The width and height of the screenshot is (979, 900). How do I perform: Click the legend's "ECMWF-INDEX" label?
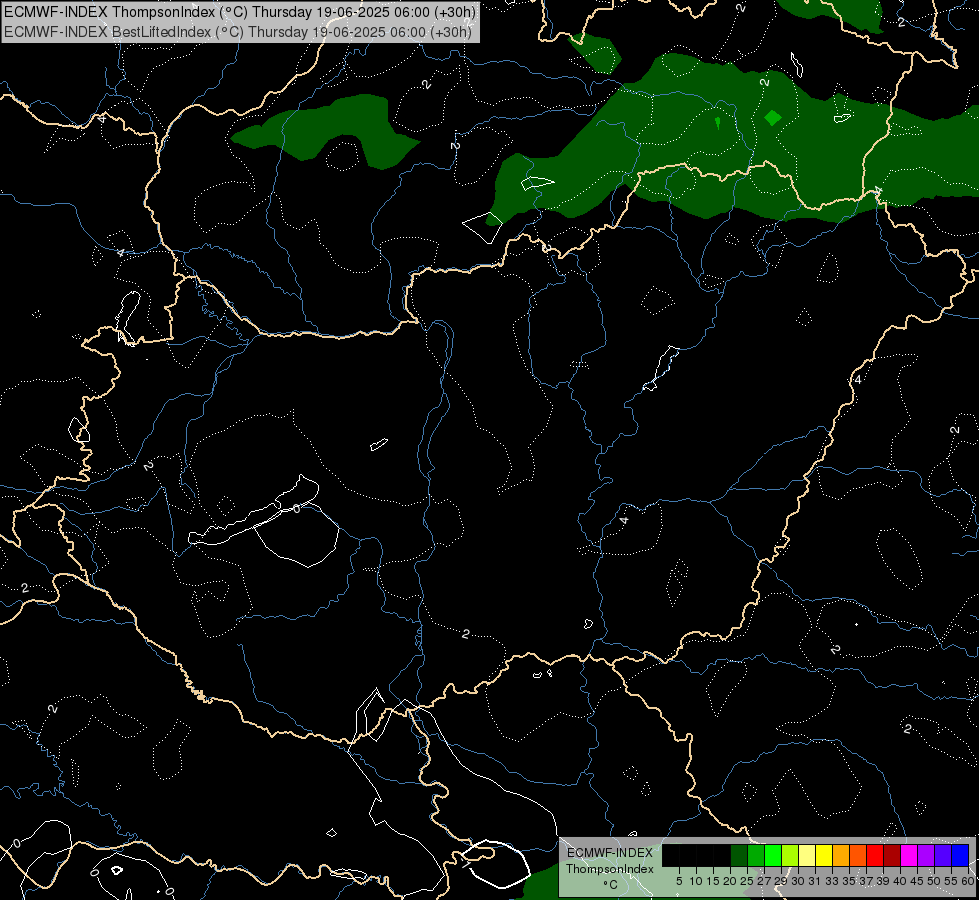pos(610,853)
